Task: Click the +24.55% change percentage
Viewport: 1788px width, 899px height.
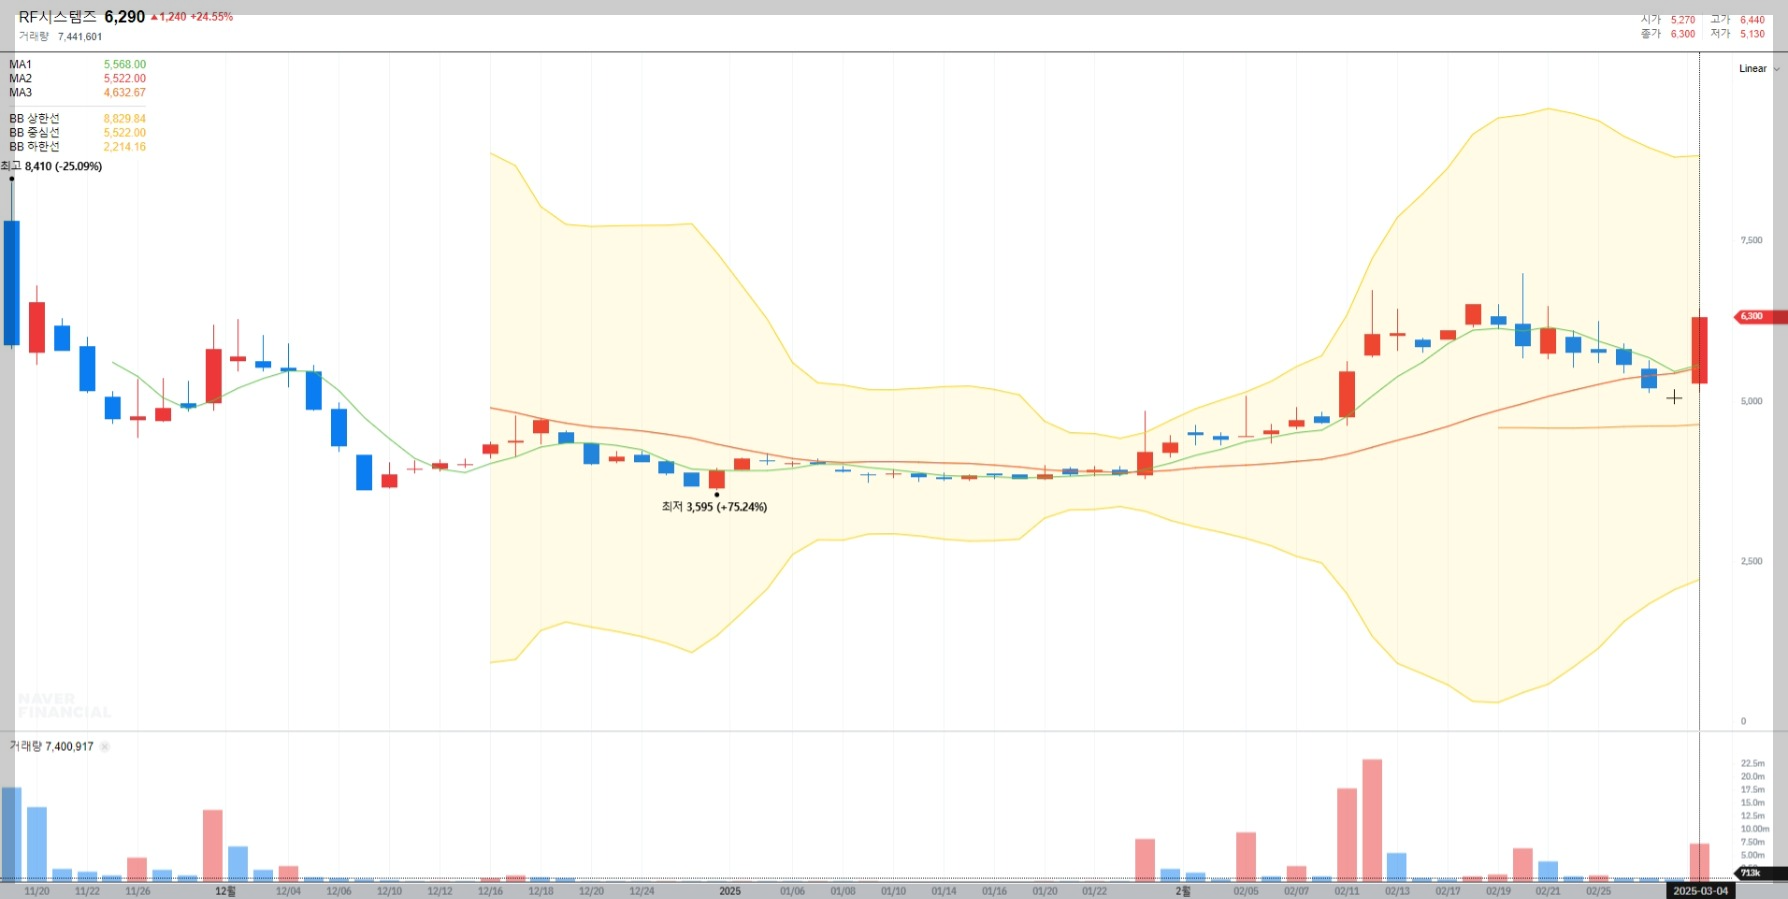Action: (x=212, y=17)
